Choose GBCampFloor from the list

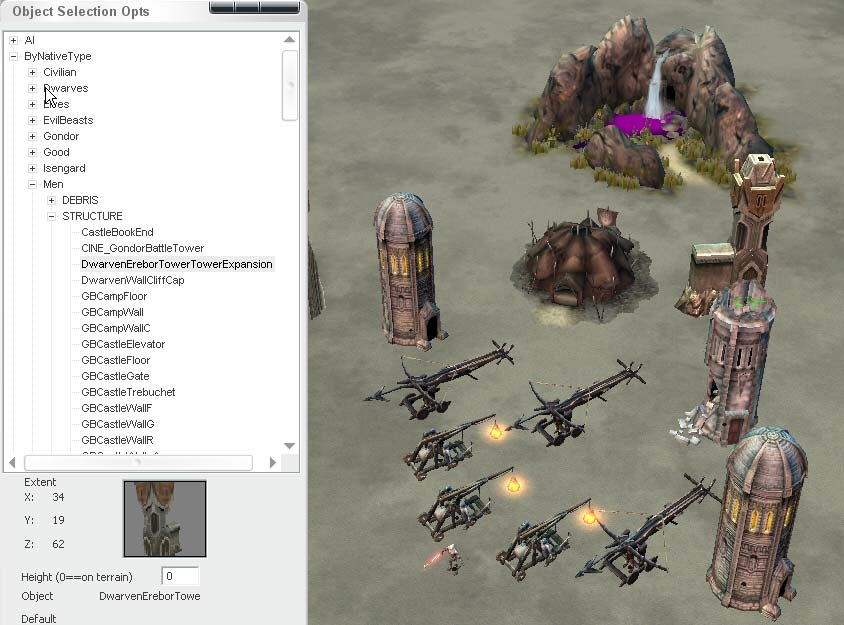click(x=114, y=296)
